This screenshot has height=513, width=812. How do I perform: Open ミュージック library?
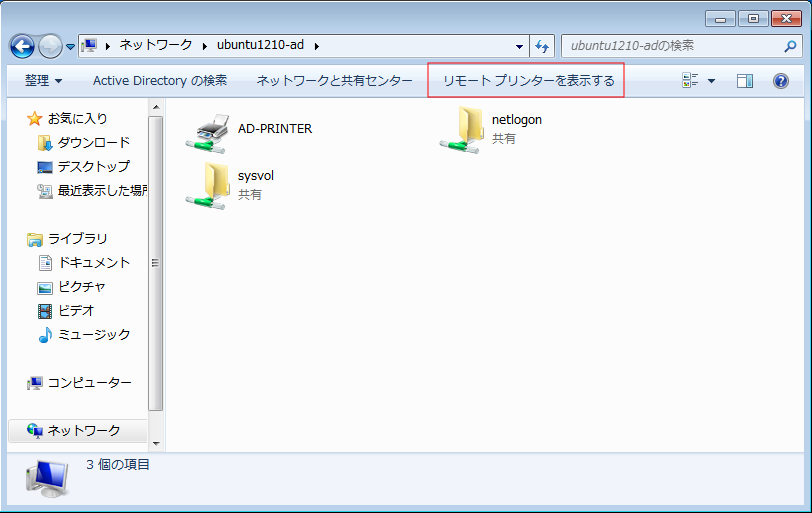click(94, 334)
